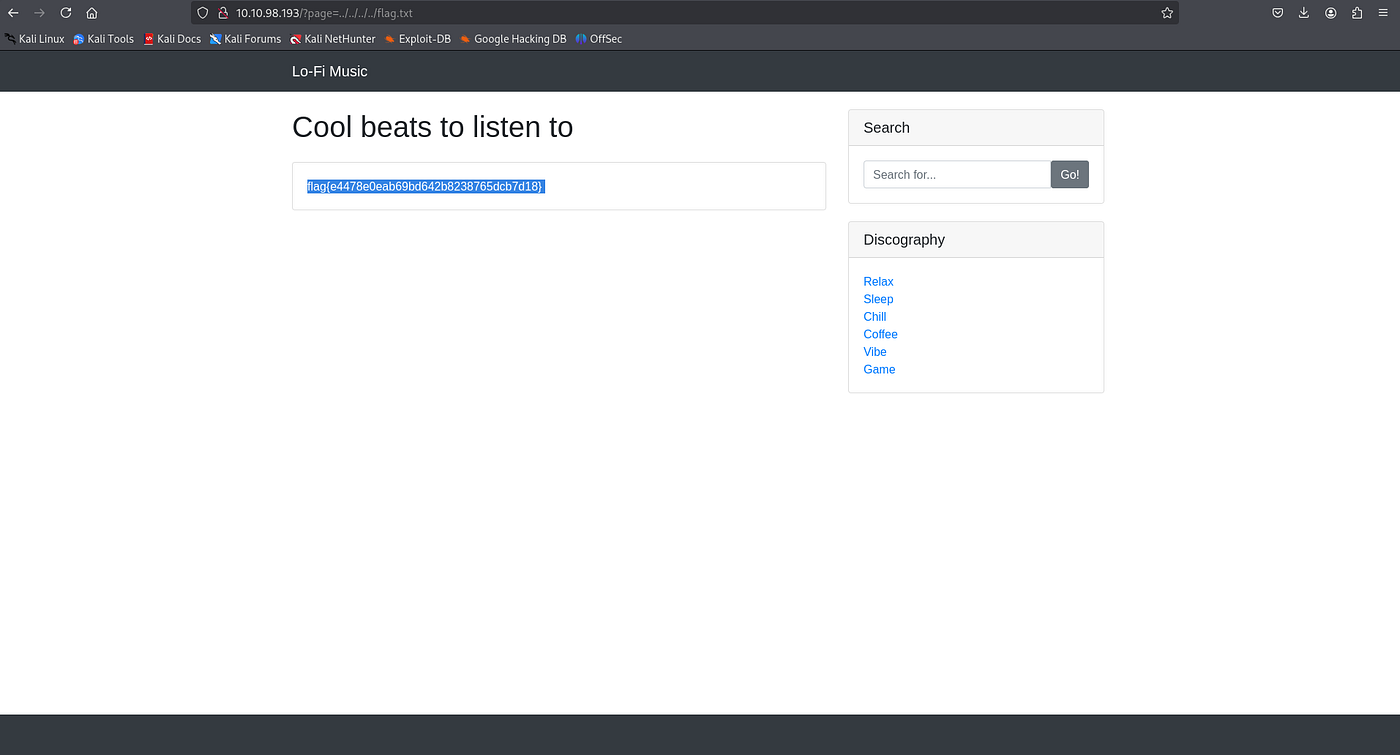Click the highlighted flag text
Screen dimensions: 1400x755
pos(424,186)
